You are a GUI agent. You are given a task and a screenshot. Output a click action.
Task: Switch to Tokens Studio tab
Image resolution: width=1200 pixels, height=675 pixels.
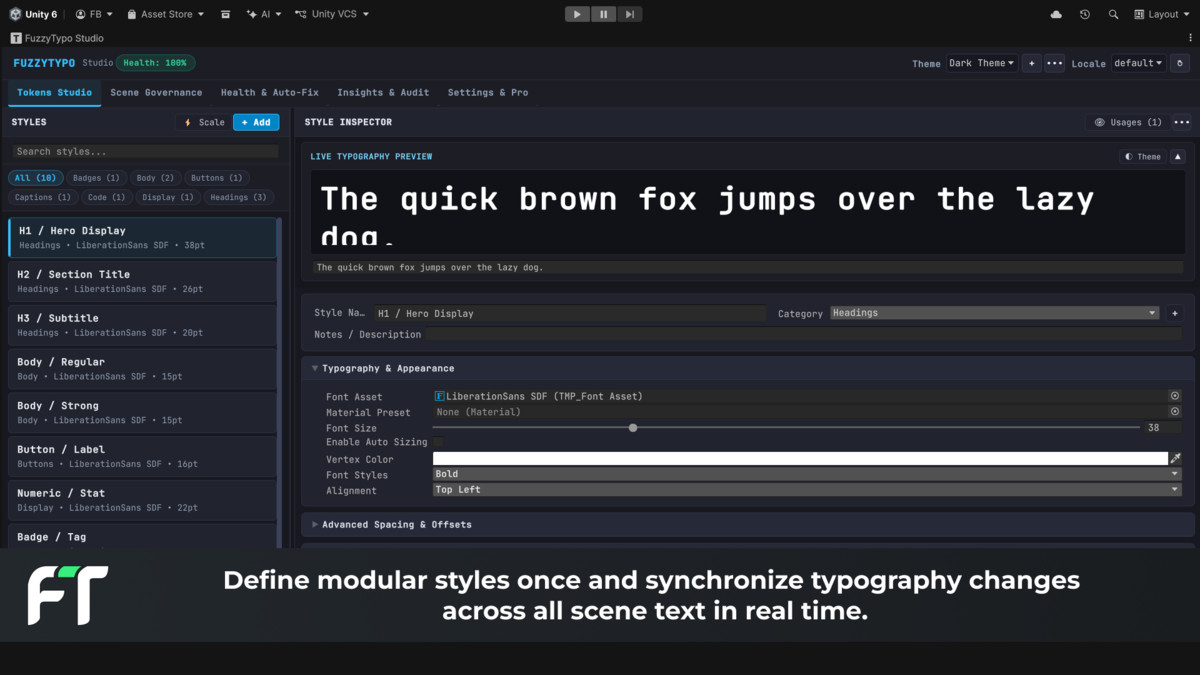(55, 92)
